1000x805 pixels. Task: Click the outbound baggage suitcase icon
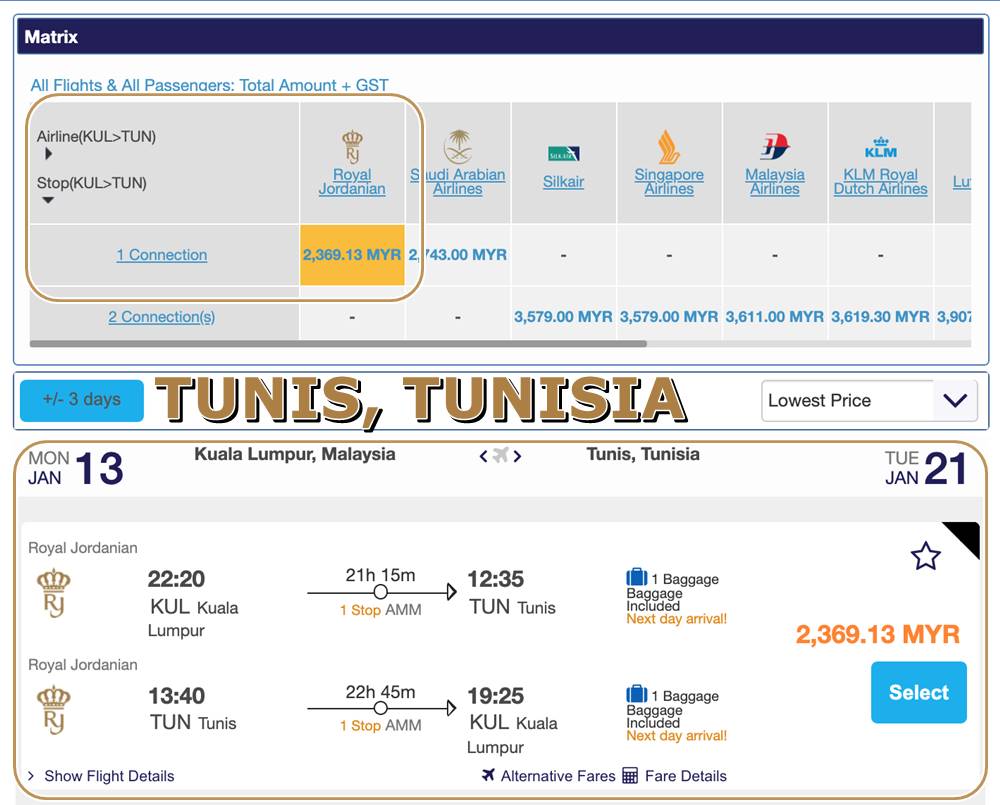636,577
